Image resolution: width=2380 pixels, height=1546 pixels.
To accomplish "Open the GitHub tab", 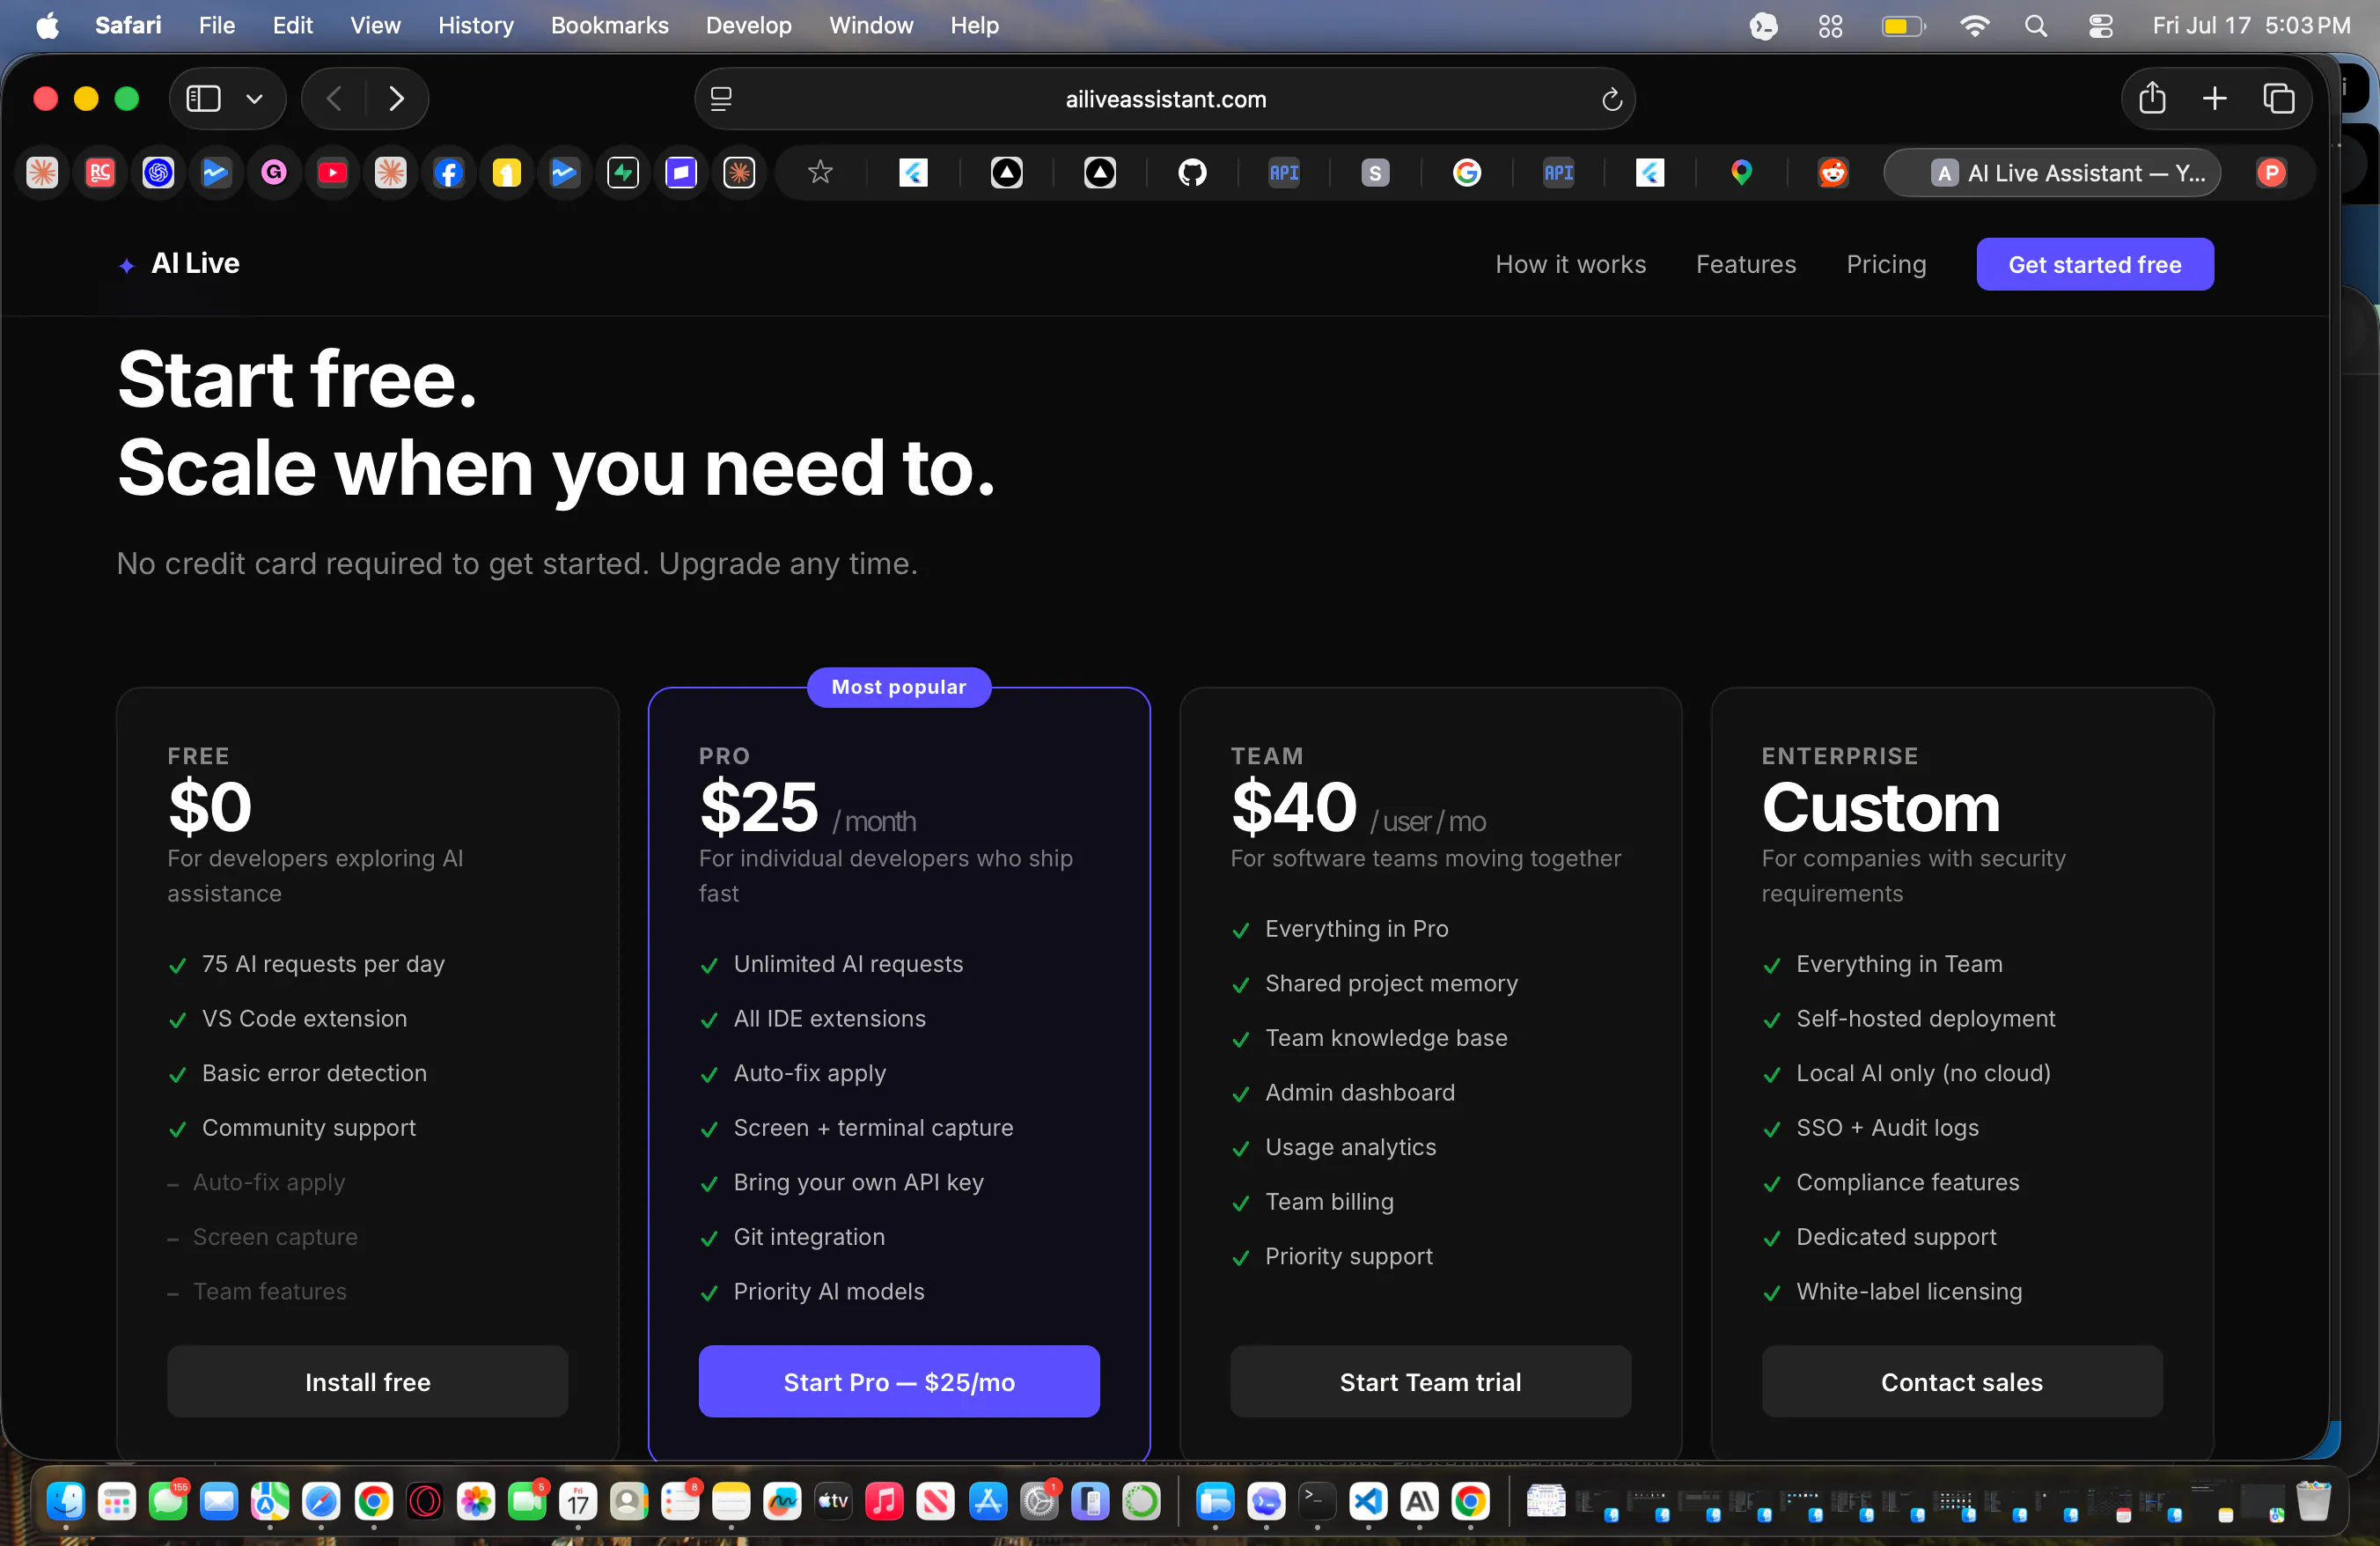I will (x=1192, y=173).
